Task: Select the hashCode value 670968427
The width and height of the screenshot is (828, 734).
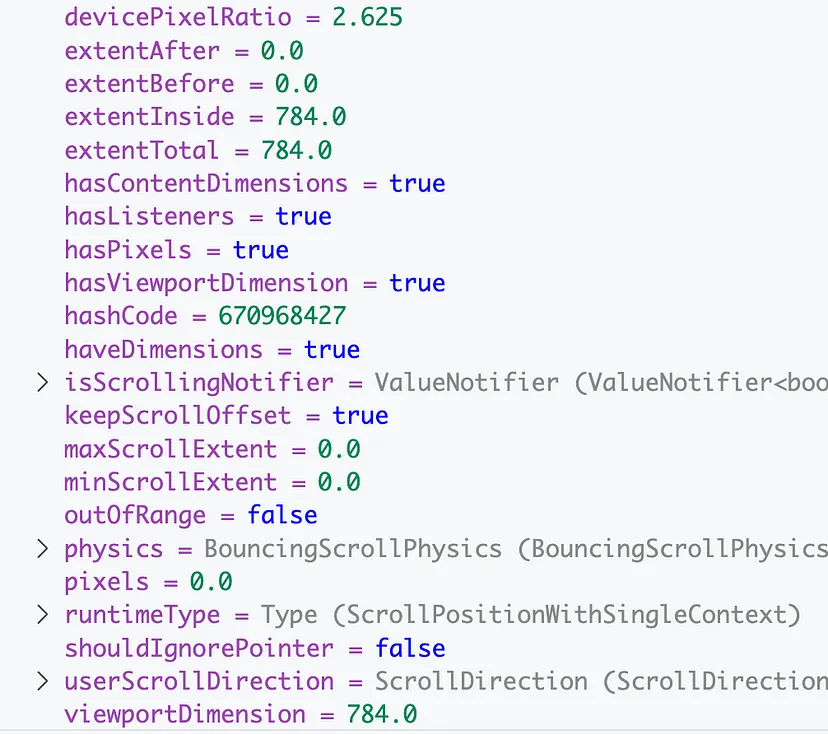Action: 283,316
